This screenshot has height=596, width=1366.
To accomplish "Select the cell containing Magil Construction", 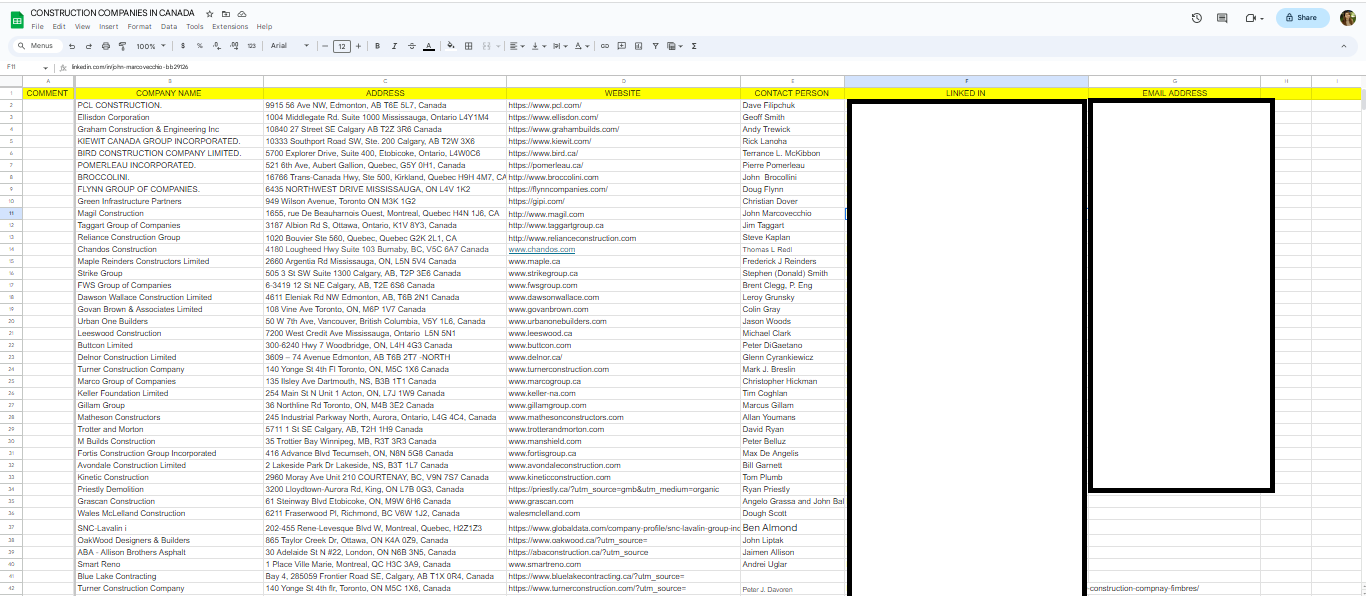I will 168,213.
